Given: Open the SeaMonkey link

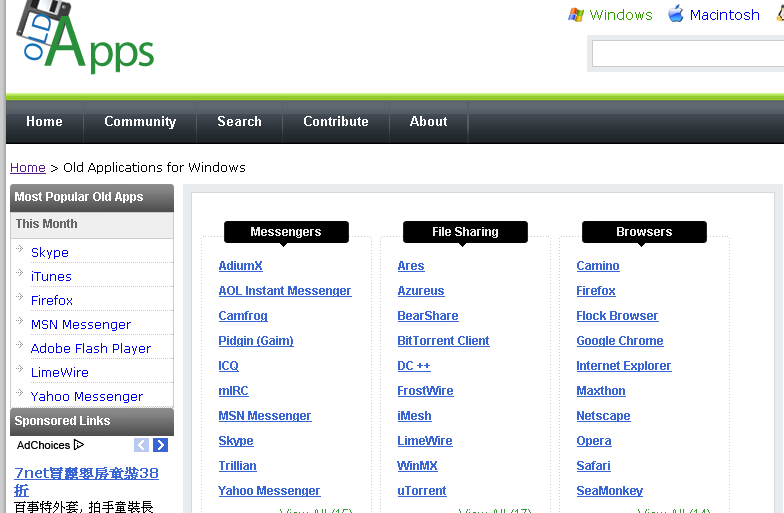Looking at the screenshot, I should [610, 491].
